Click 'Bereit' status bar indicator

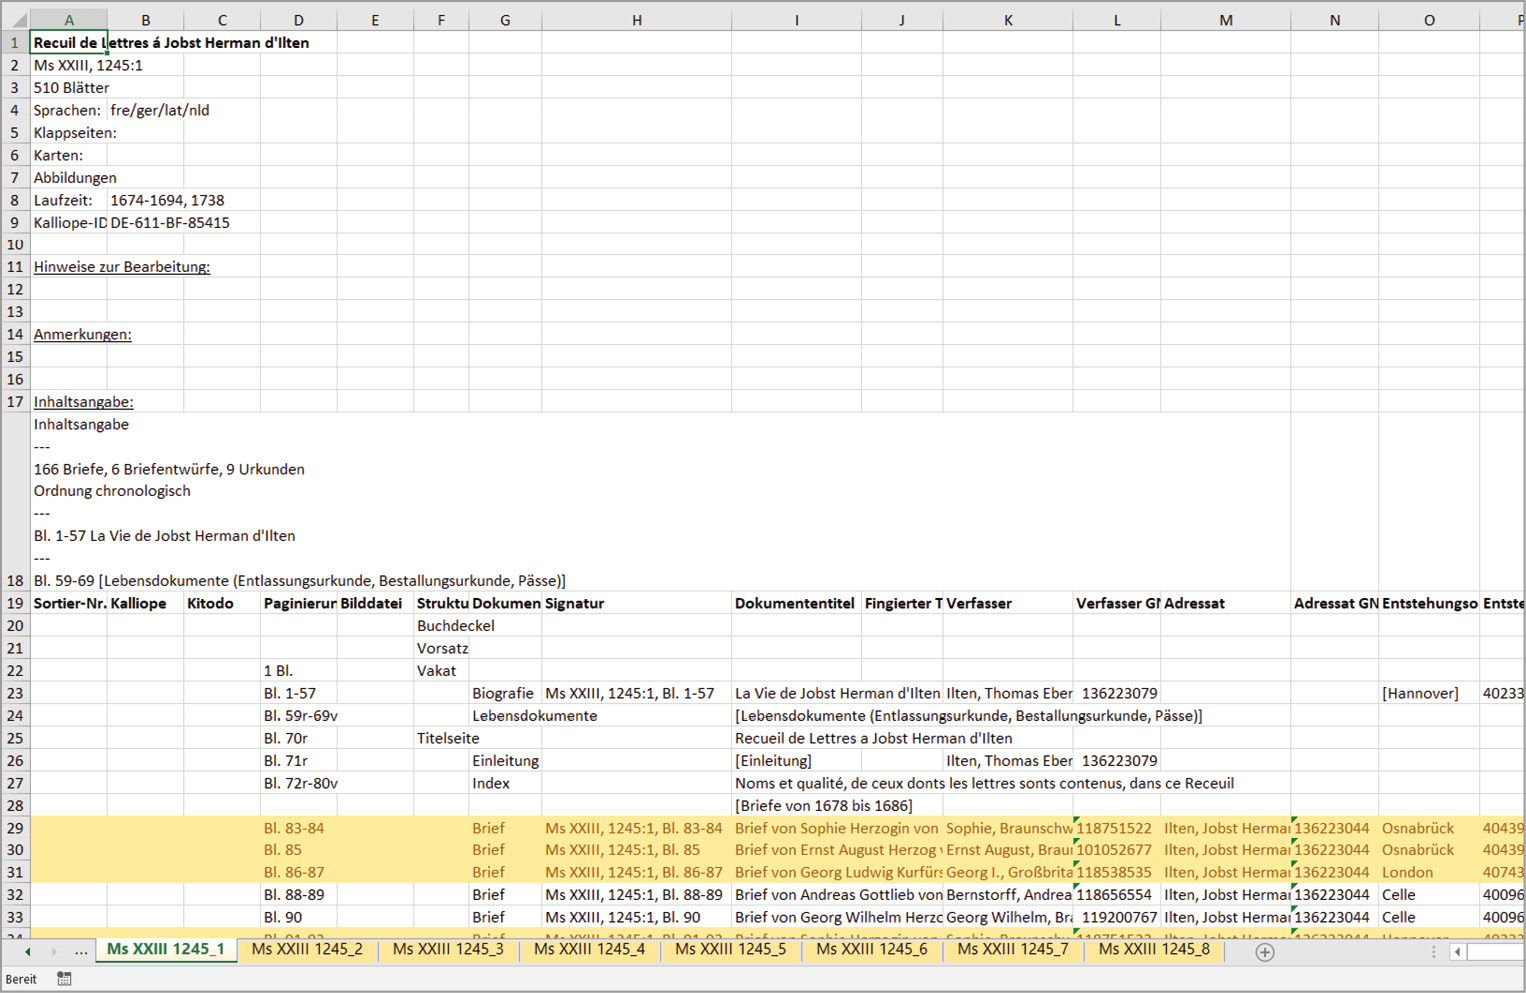click(x=21, y=979)
